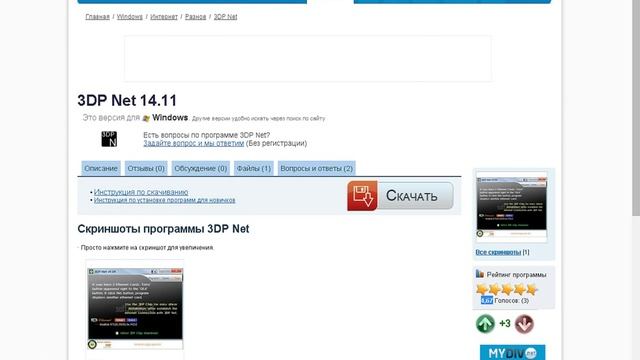Open the Вопросы и ответы (2) tab

click(316, 168)
